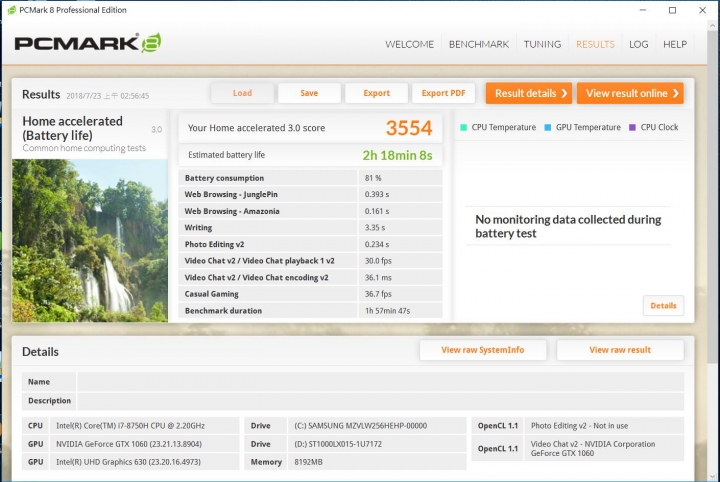
Task: Click the 30.0 fps playback value
Action: click(x=378, y=261)
